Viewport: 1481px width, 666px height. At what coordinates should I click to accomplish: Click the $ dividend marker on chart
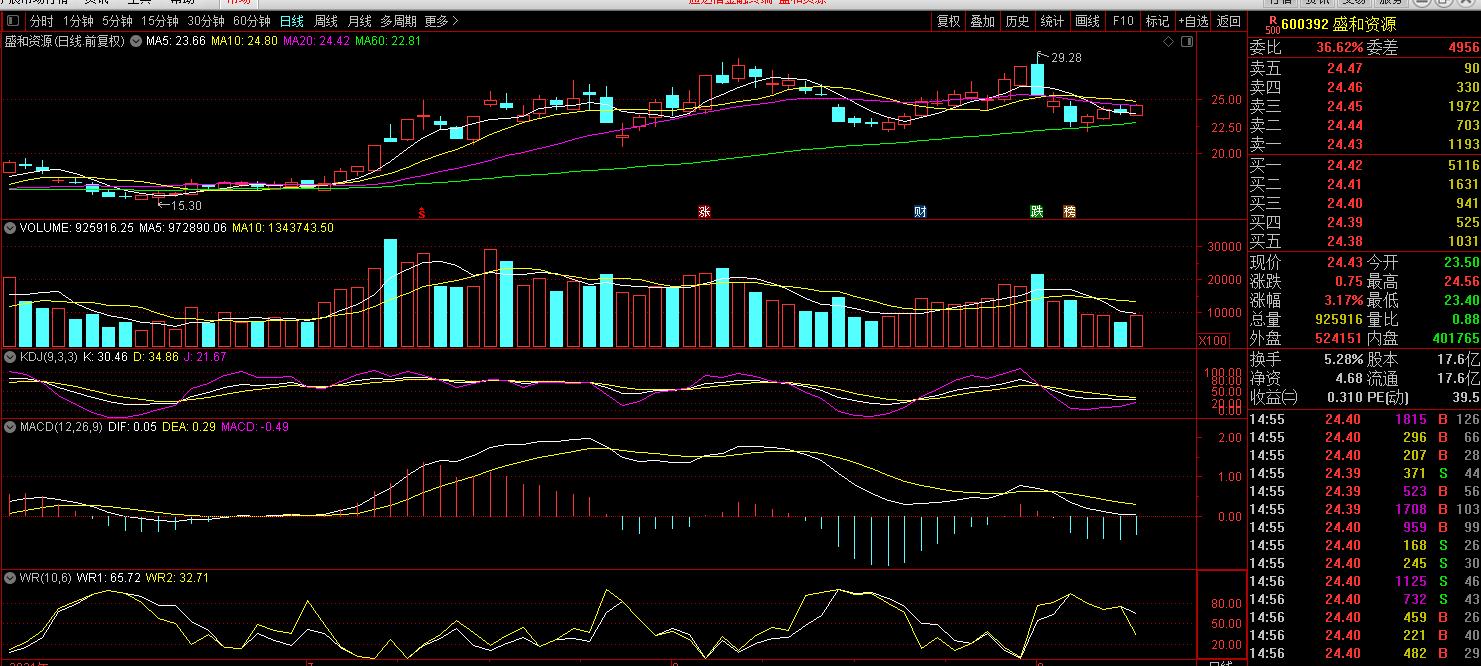coord(423,213)
